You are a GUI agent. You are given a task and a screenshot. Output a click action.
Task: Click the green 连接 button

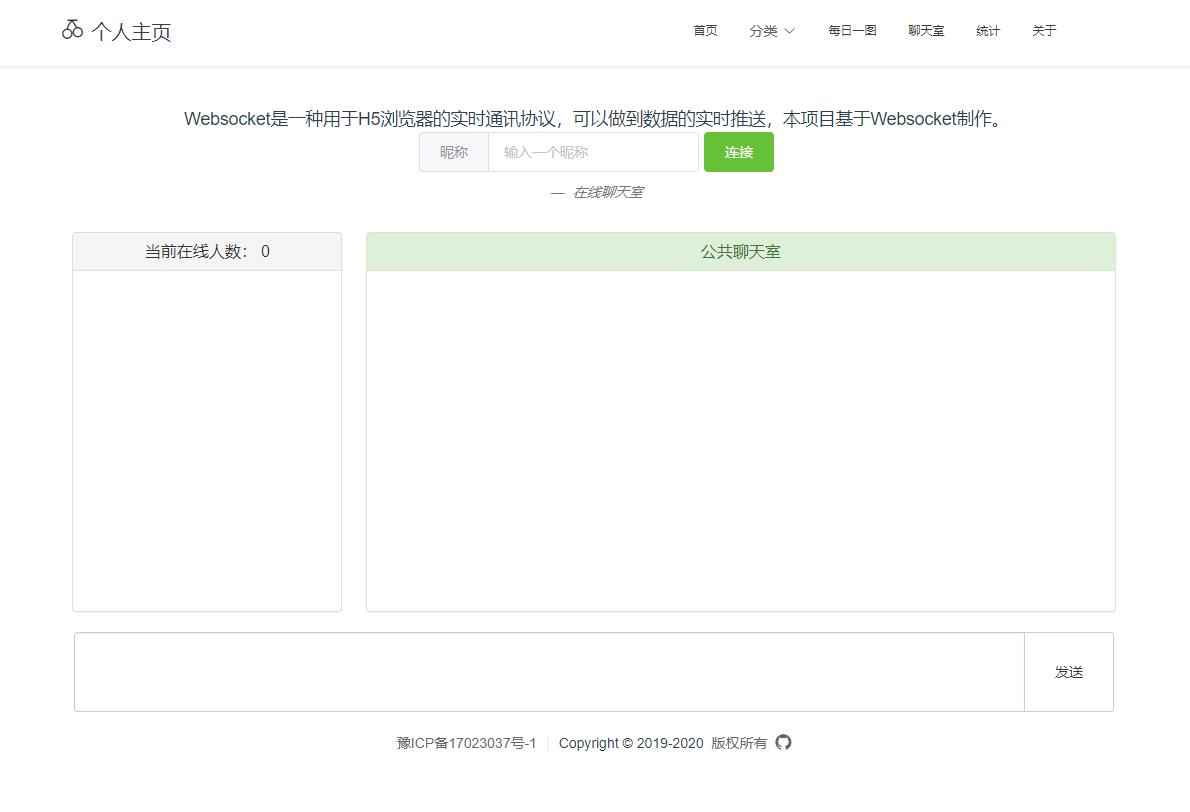(x=738, y=152)
